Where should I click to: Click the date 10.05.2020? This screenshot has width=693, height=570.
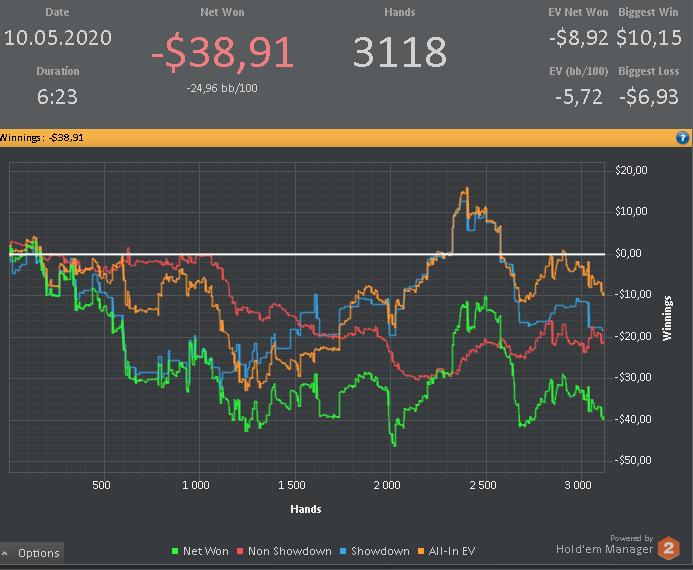point(58,38)
